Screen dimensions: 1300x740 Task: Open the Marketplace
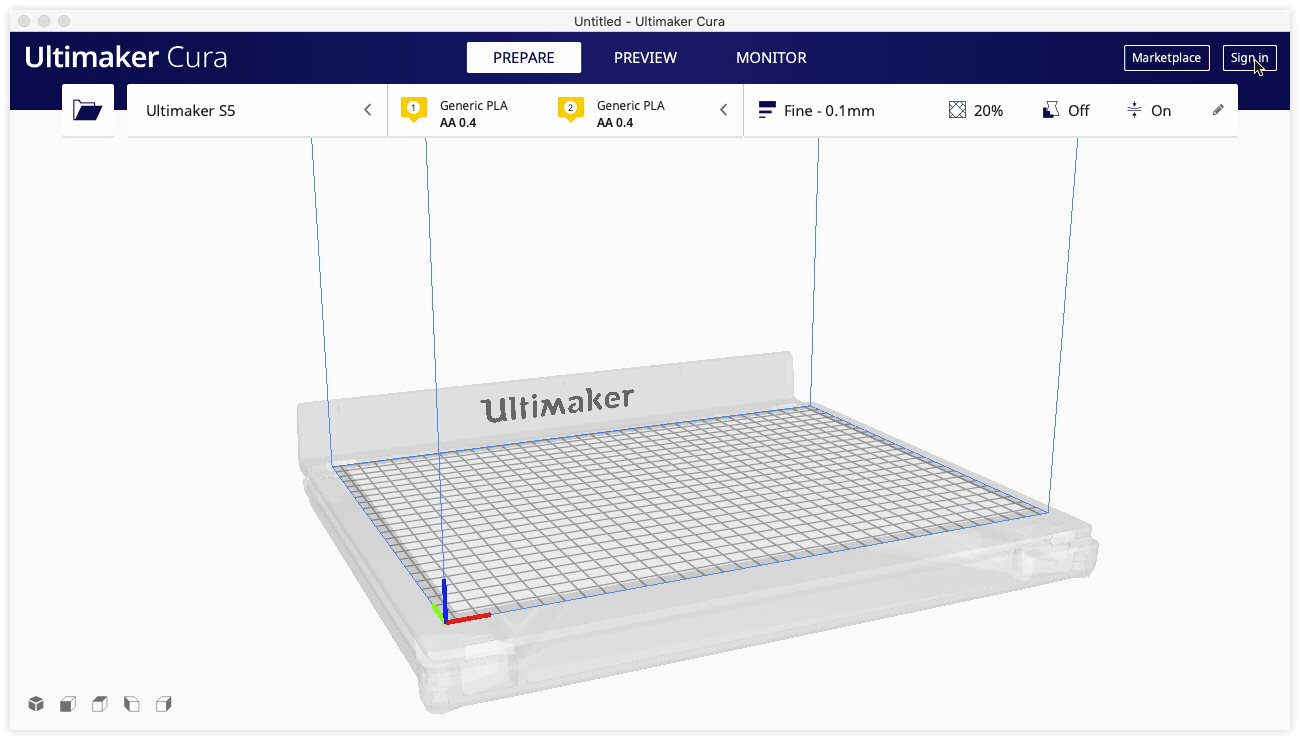1166,57
